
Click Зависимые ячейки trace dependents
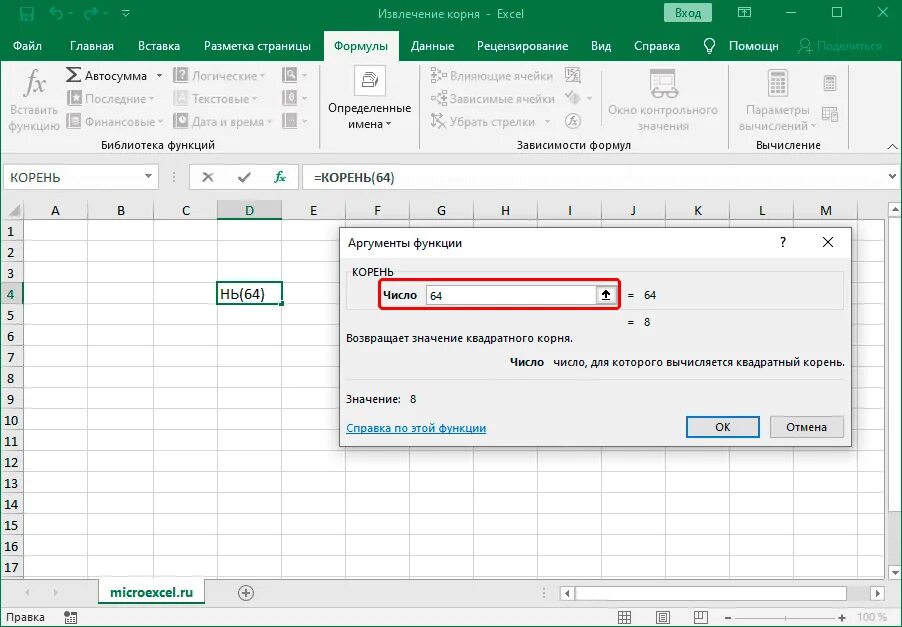click(492, 98)
